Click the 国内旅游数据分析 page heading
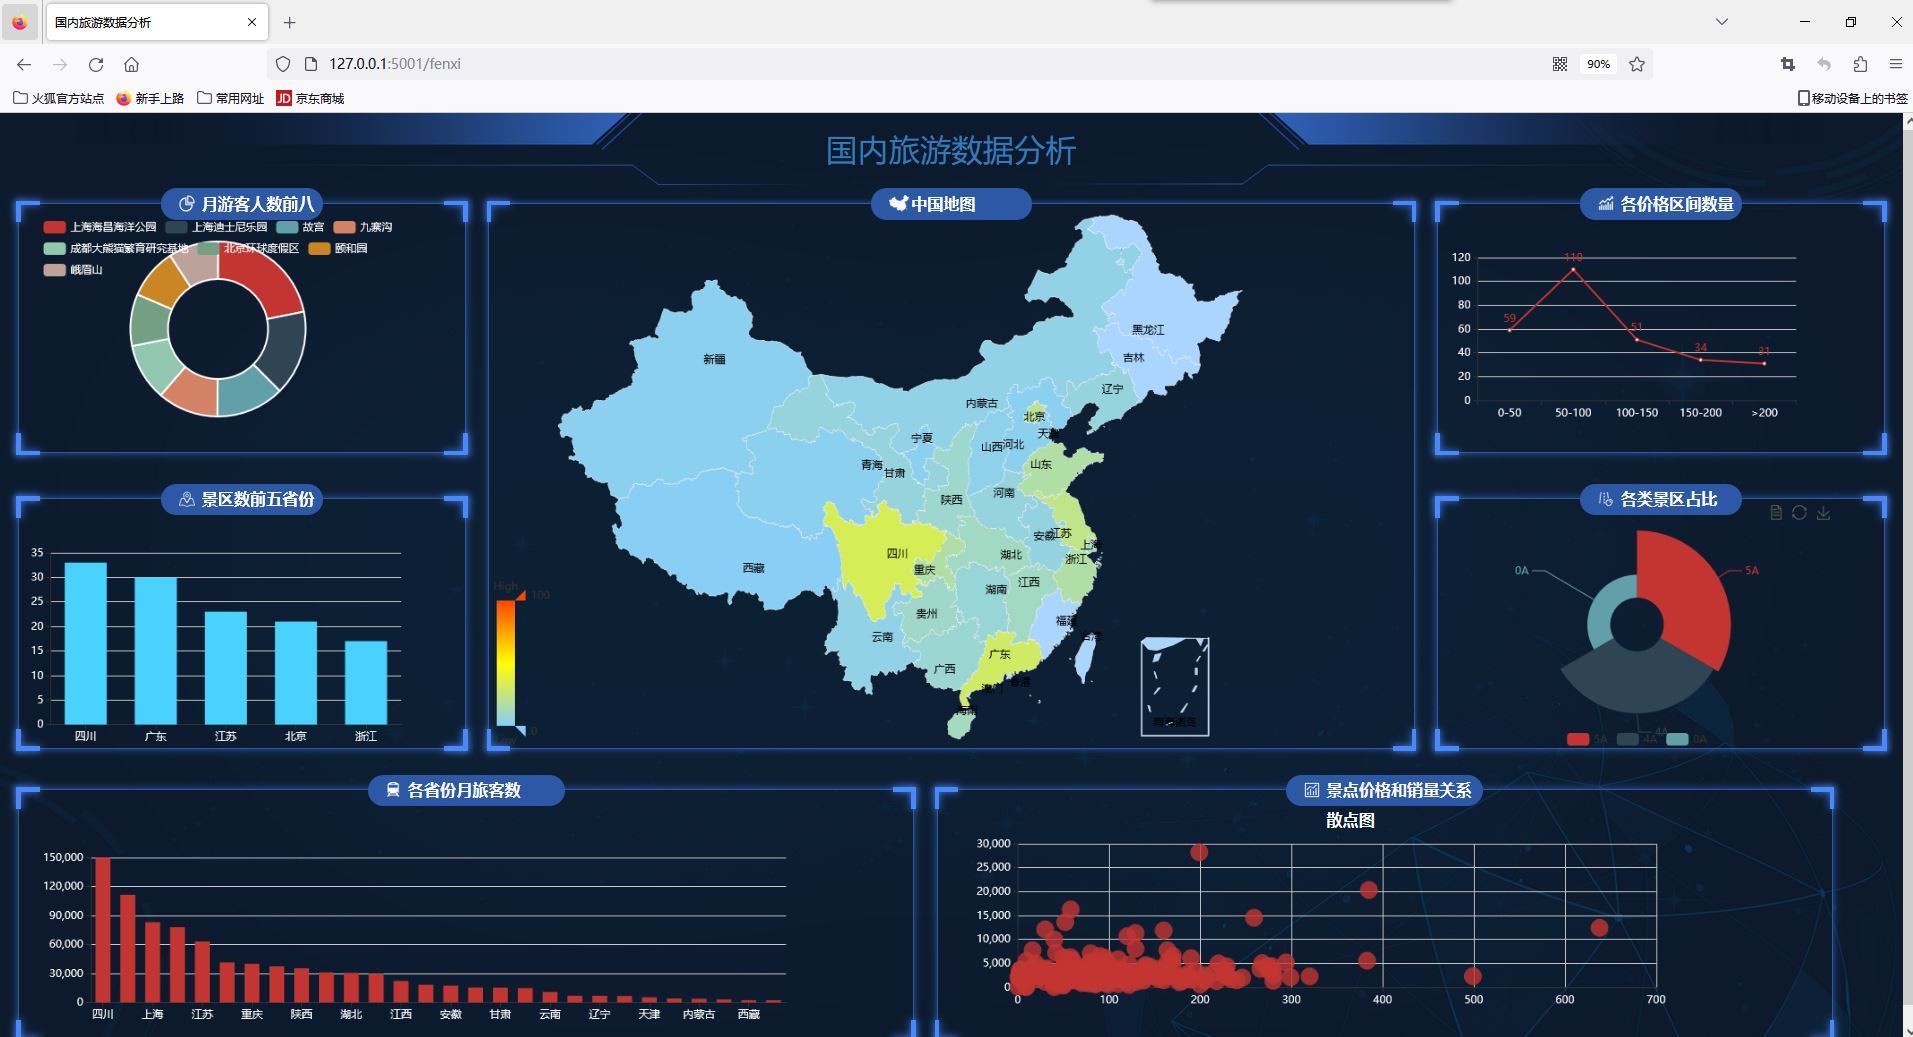Screen dimensions: 1913x1037 [x=951, y=151]
